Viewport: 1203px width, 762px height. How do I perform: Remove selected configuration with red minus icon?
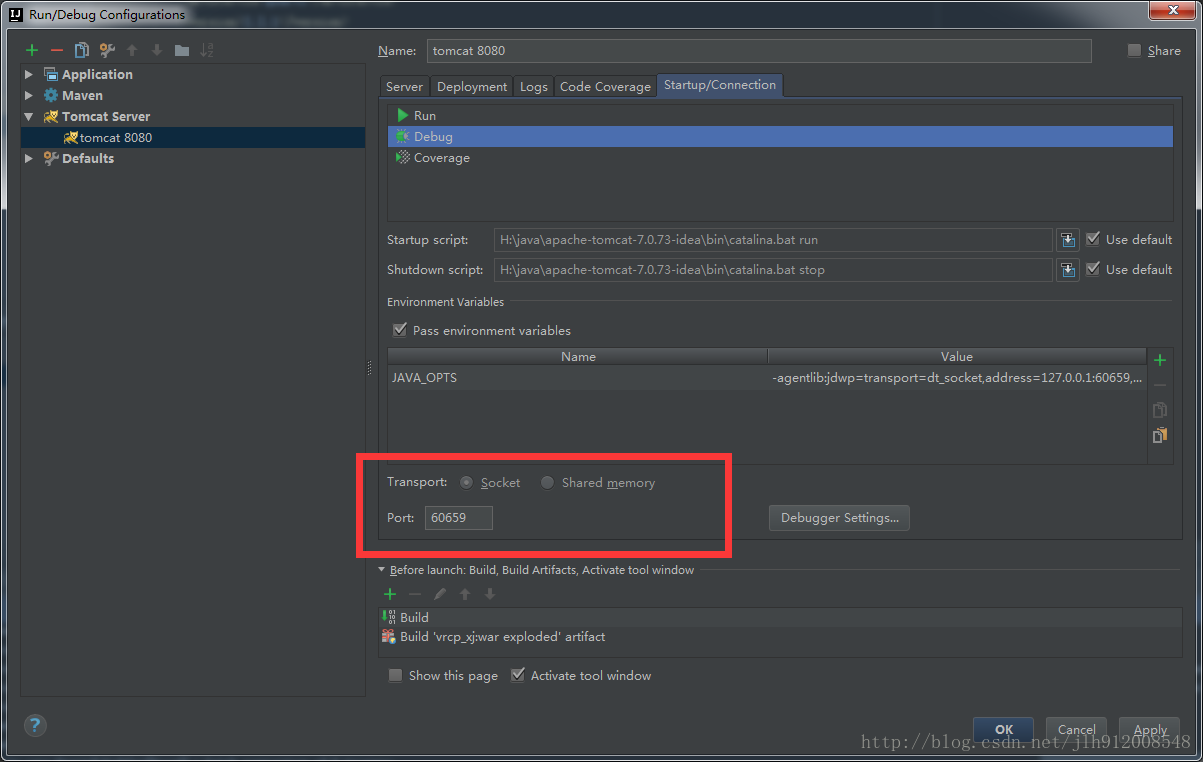click(x=57, y=50)
